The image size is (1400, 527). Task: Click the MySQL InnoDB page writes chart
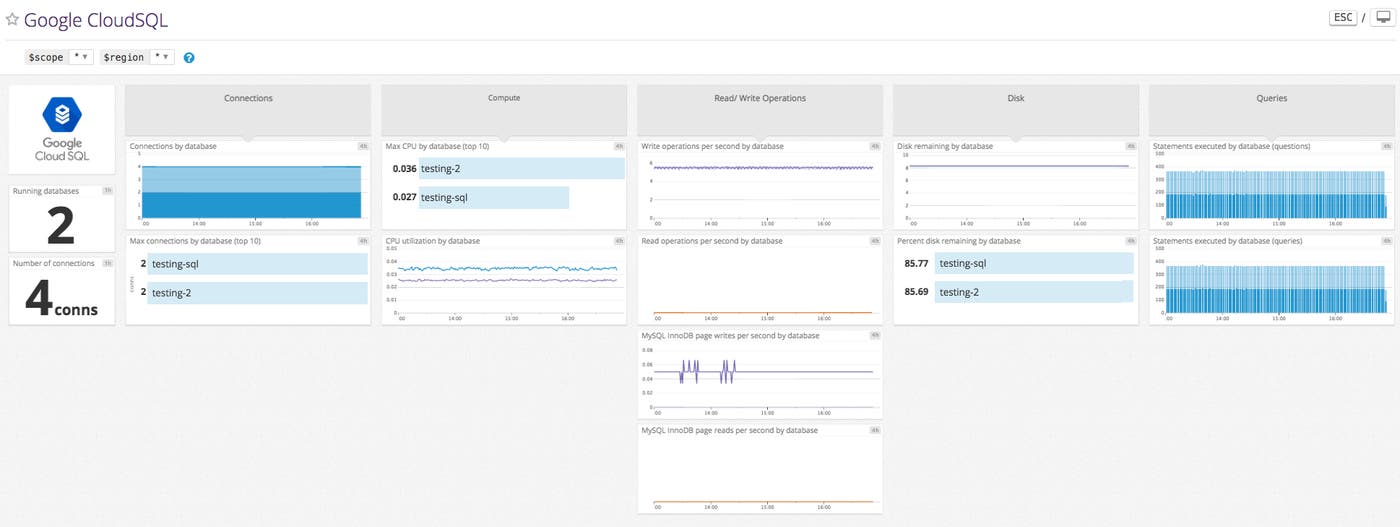761,377
